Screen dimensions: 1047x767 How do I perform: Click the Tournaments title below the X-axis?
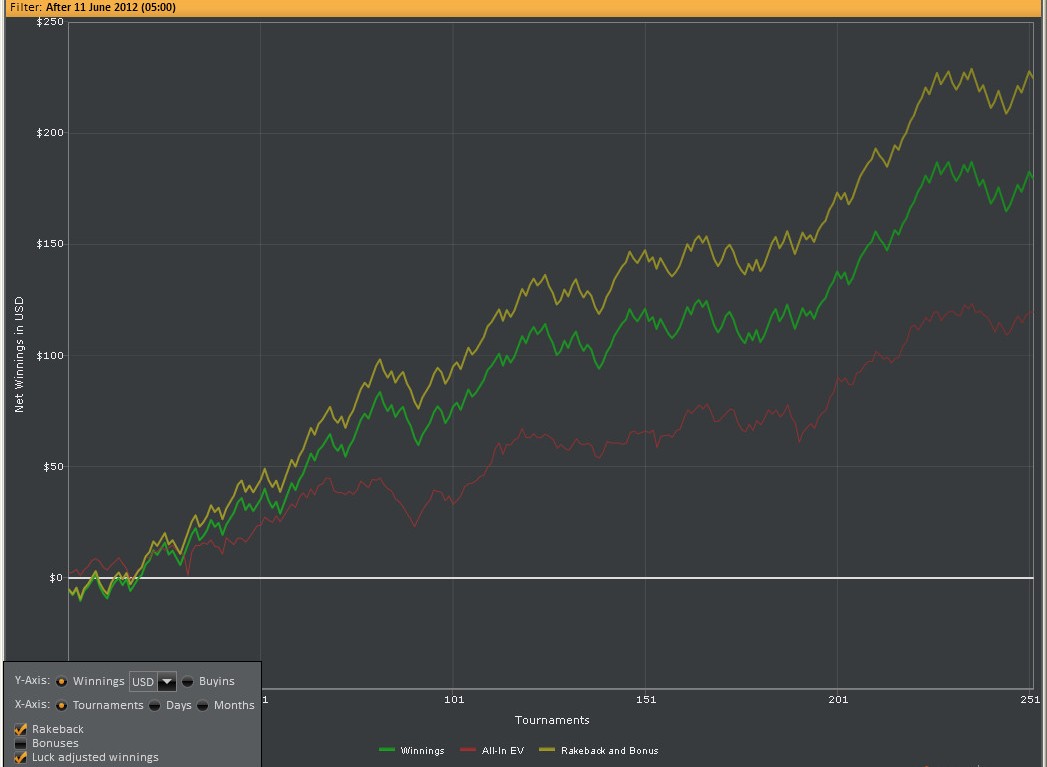(552, 720)
